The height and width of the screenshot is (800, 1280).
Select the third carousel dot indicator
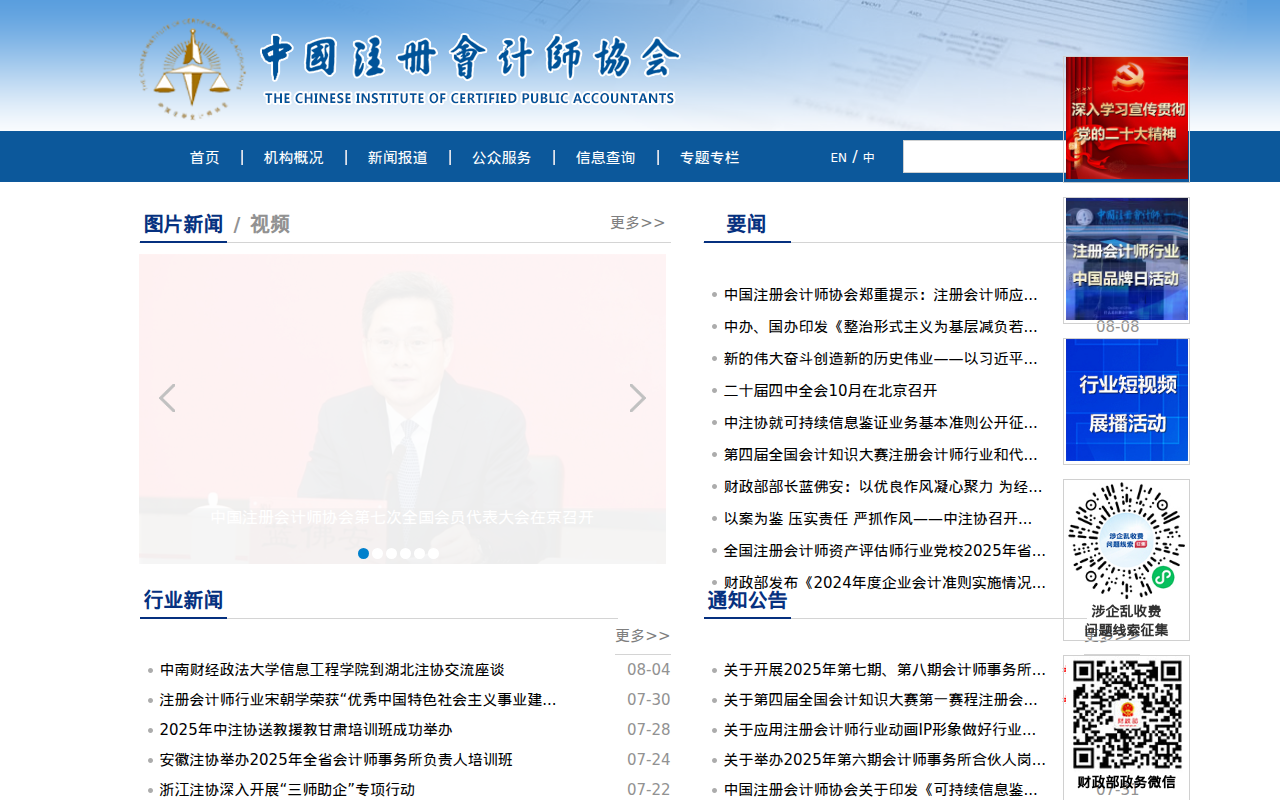click(x=392, y=553)
